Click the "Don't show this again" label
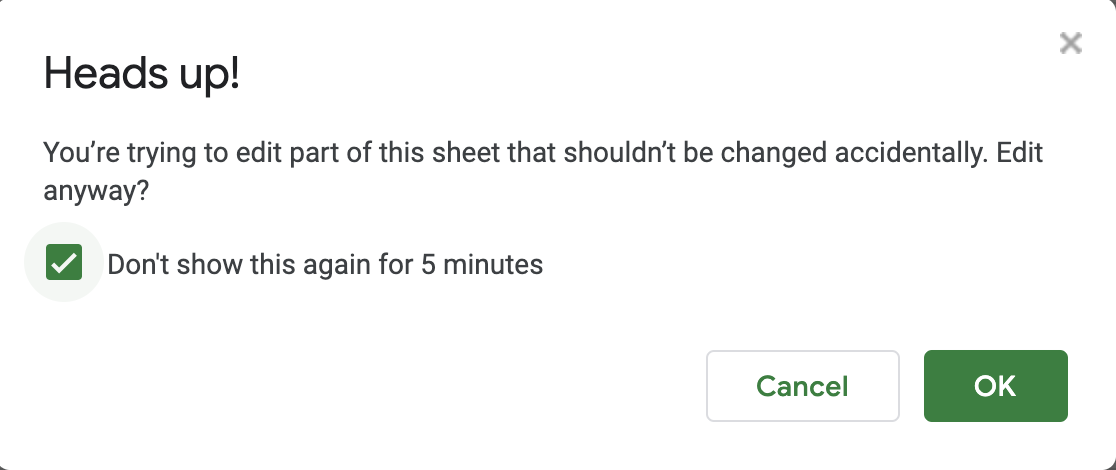 pyautogui.click(x=324, y=265)
